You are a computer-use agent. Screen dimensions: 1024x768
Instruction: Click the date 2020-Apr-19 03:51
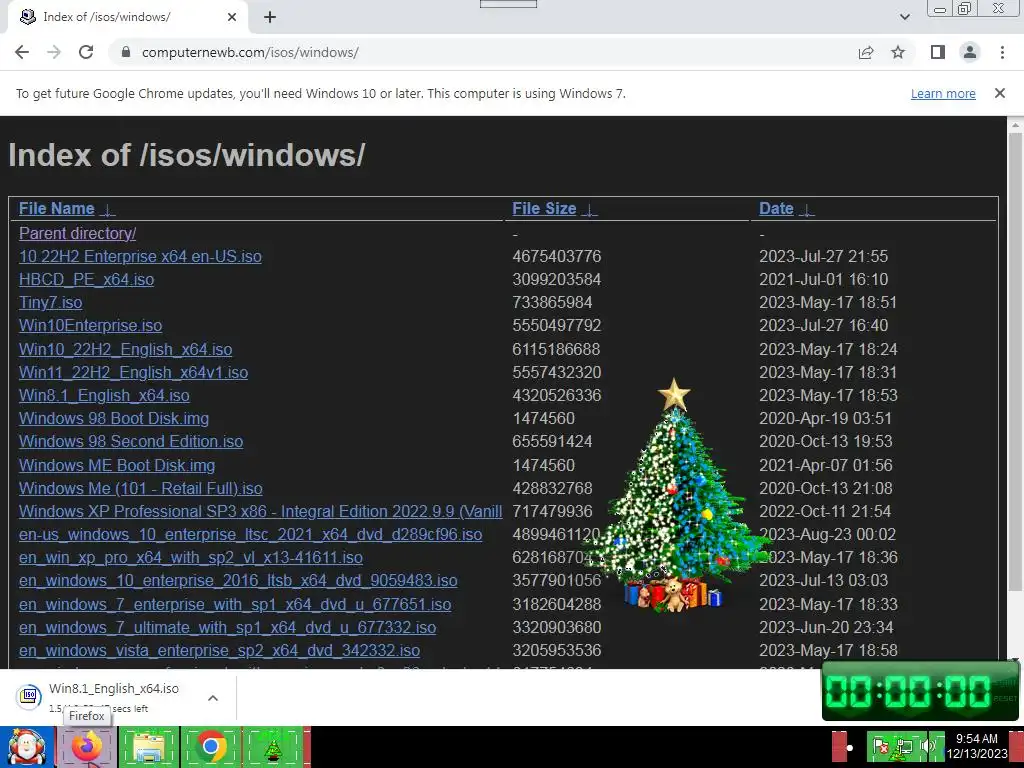825,418
